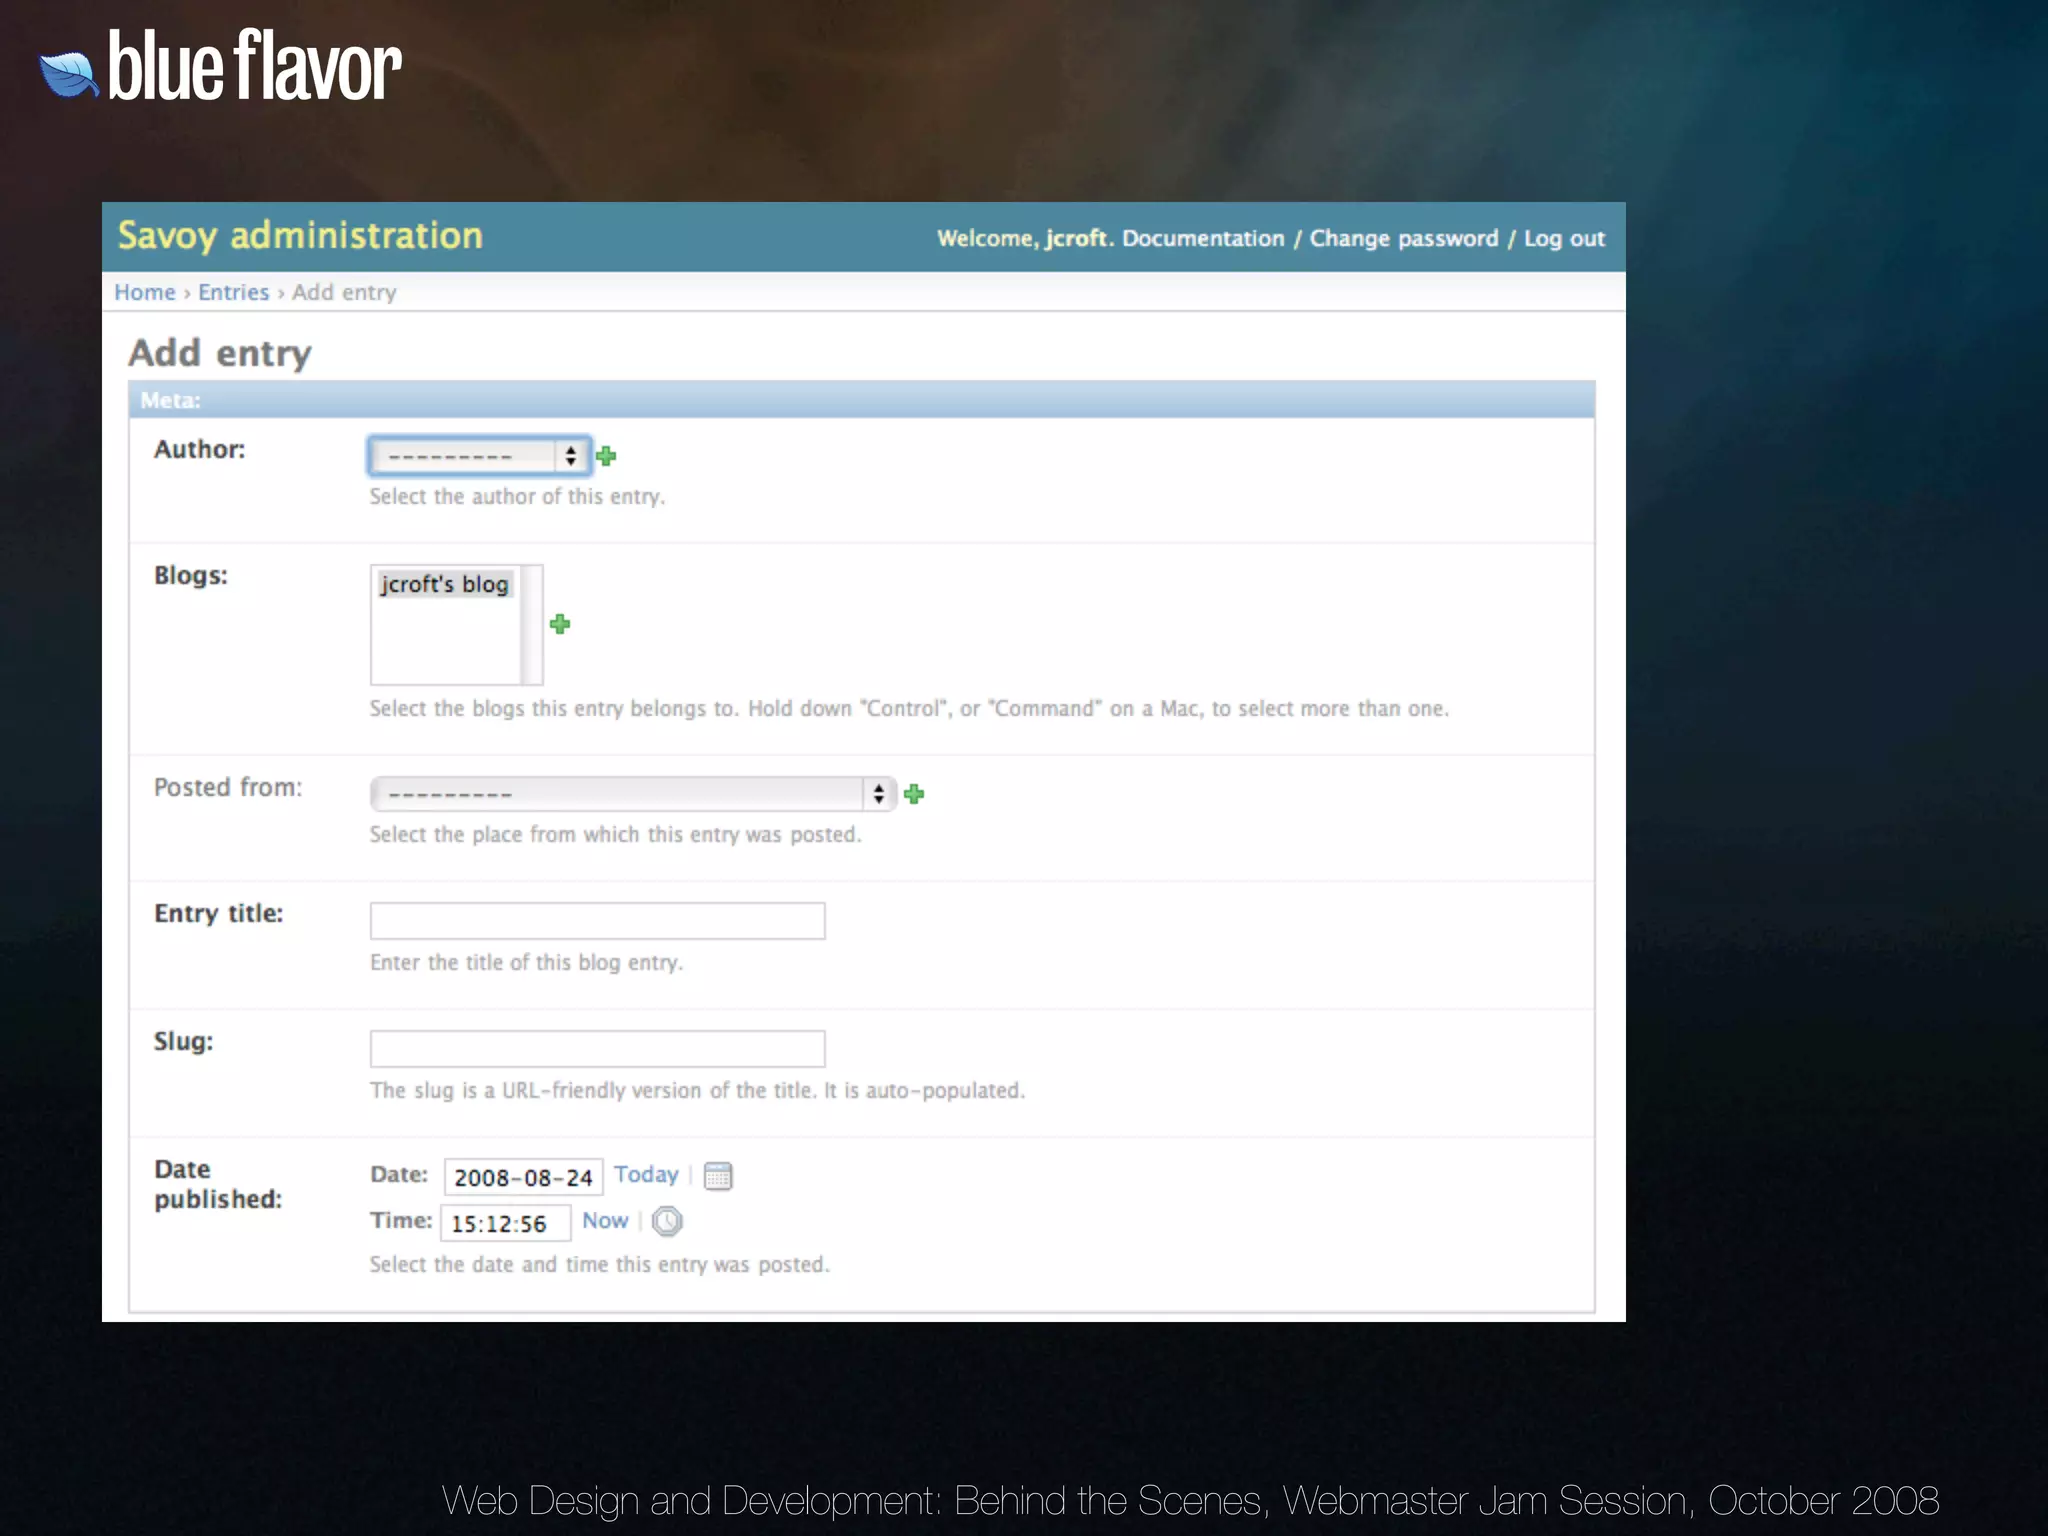Click the green plus beside Author dropdown
The height and width of the screenshot is (1536, 2048).
[x=606, y=456]
